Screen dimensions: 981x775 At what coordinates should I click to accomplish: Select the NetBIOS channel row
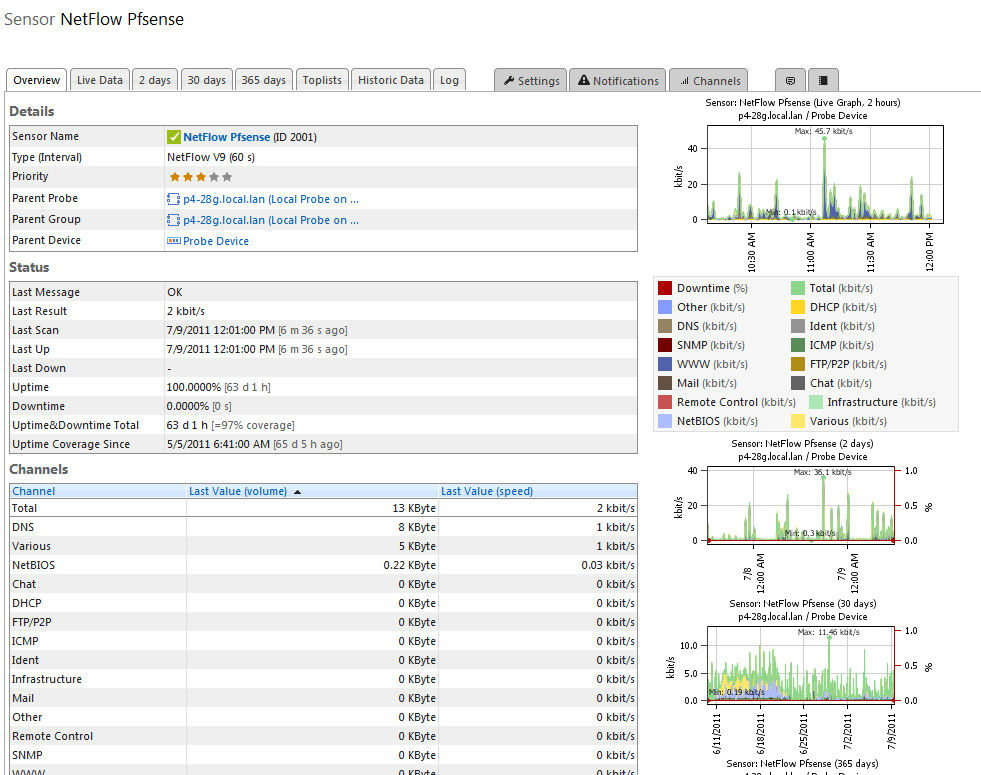[323, 565]
